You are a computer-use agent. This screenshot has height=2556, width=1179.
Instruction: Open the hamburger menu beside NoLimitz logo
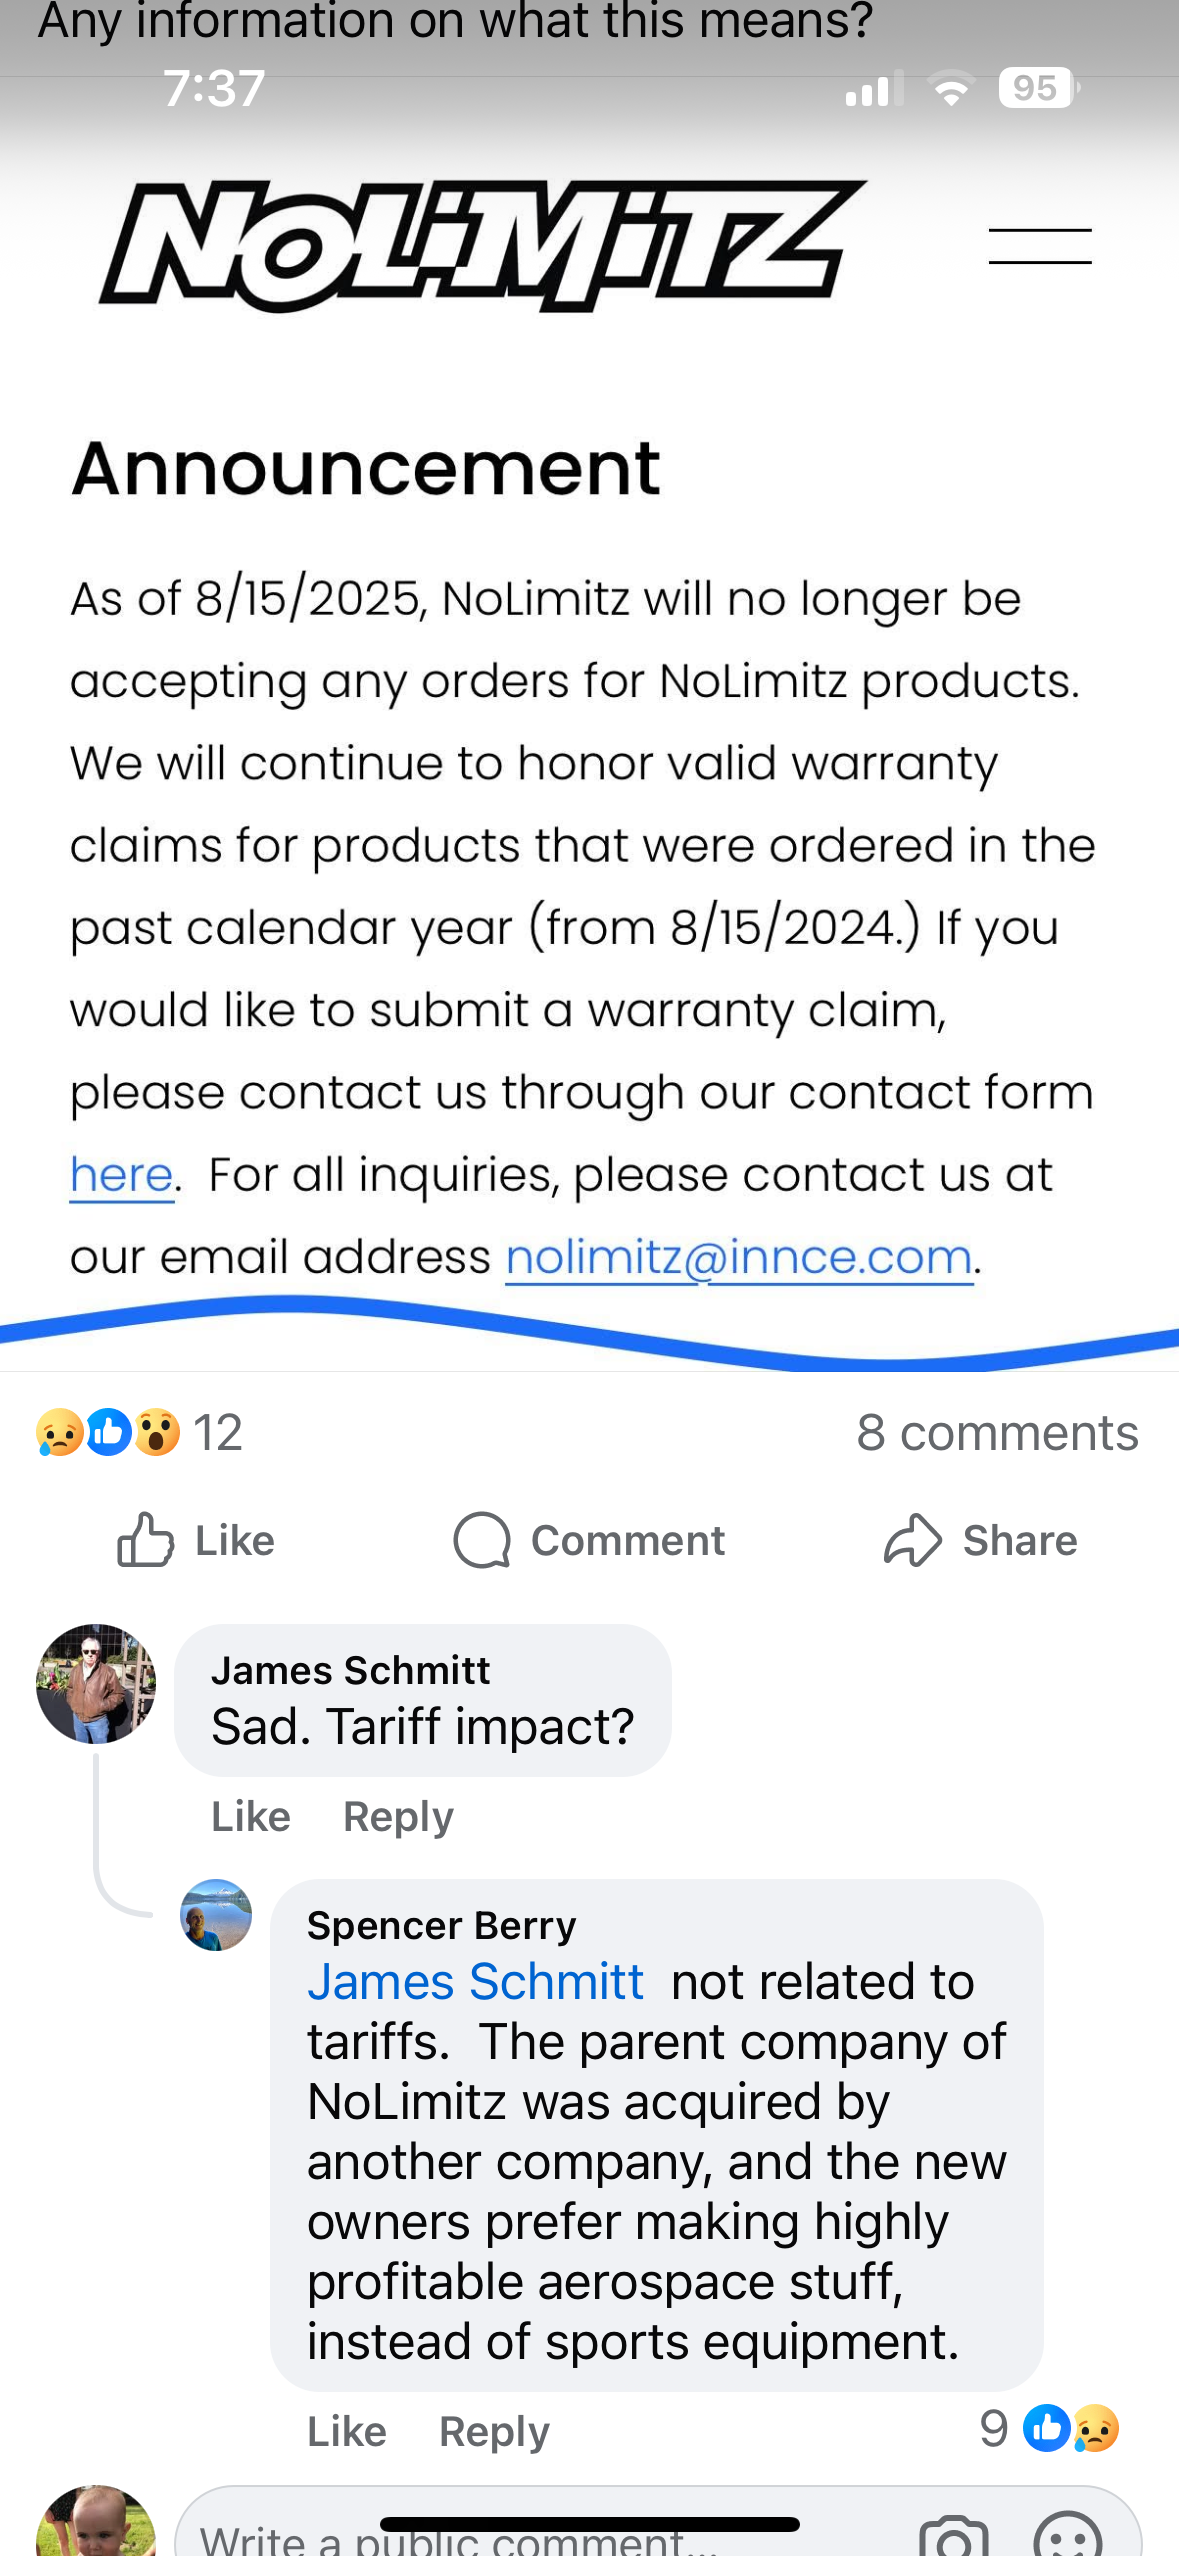click(1040, 246)
